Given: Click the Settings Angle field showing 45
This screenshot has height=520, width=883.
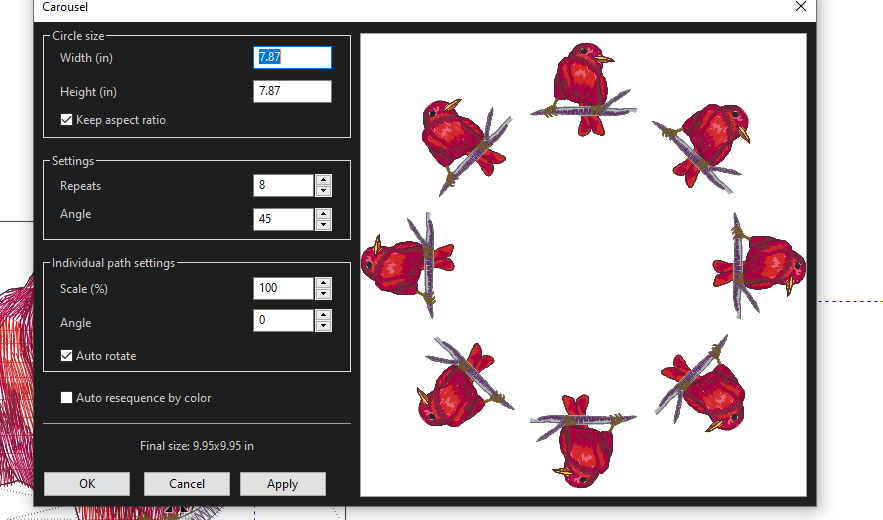Looking at the screenshot, I should point(283,219).
